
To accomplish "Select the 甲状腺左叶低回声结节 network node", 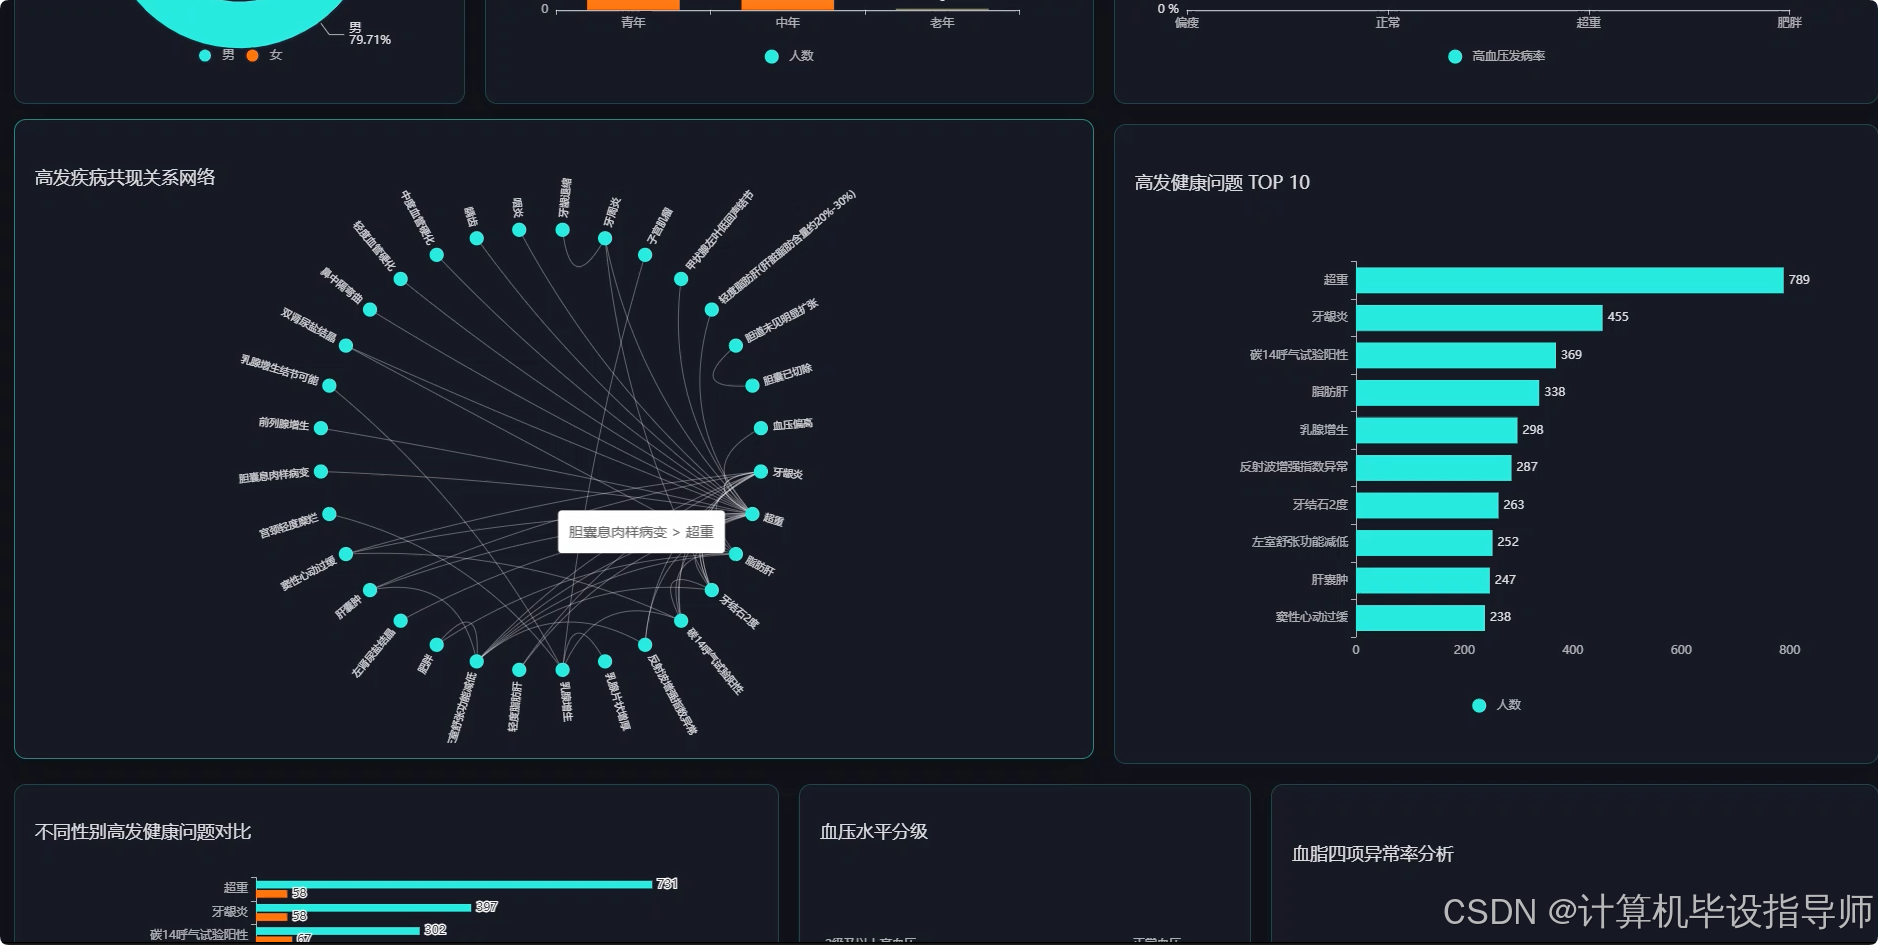I will click(681, 279).
